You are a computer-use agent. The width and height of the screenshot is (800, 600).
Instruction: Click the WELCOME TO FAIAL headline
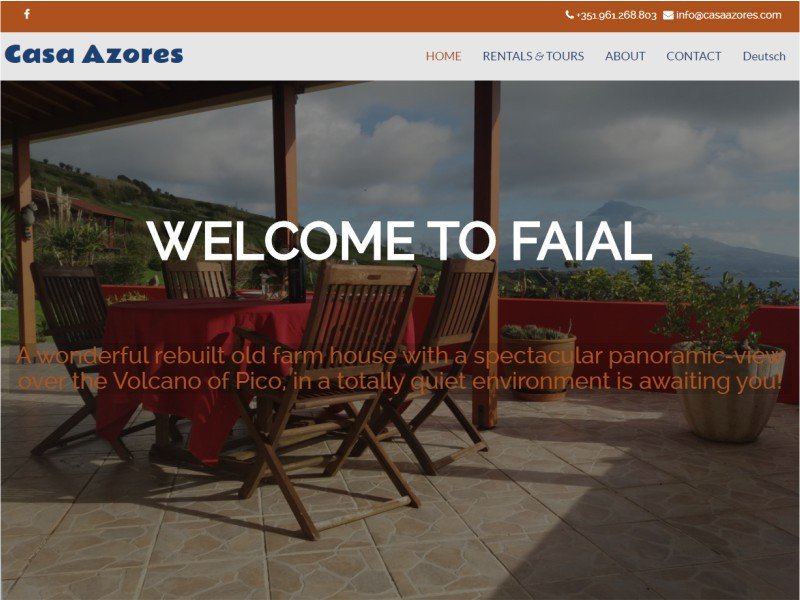(x=400, y=241)
